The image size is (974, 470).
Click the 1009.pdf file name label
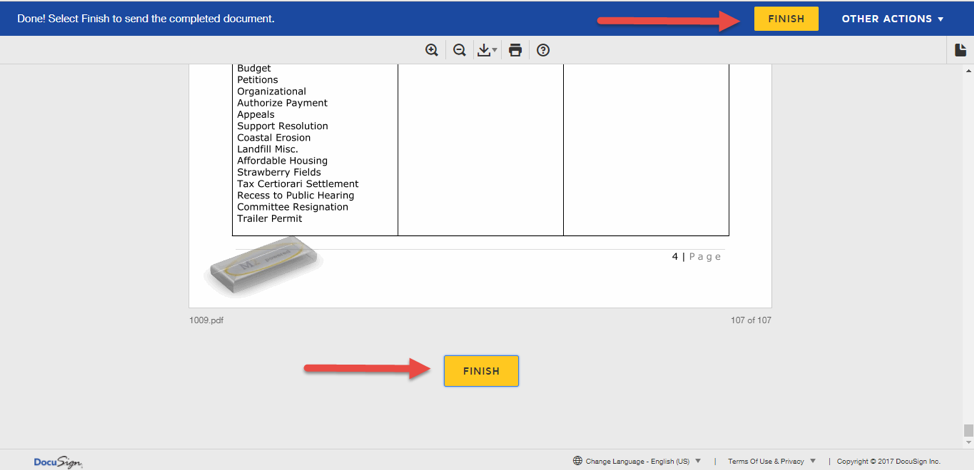pos(206,320)
